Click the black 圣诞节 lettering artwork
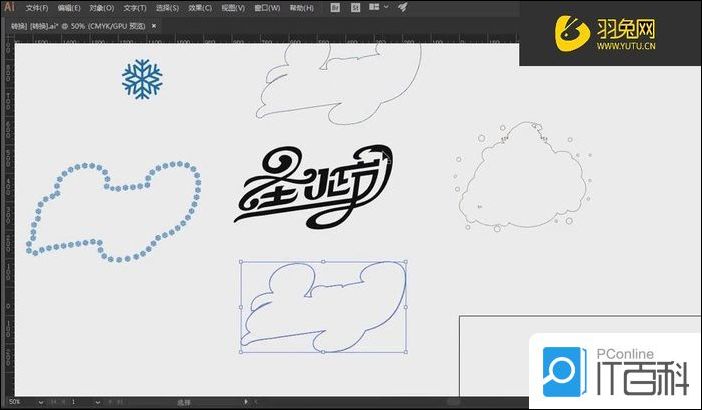Screen dimensions: 702x410 [313, 186]
